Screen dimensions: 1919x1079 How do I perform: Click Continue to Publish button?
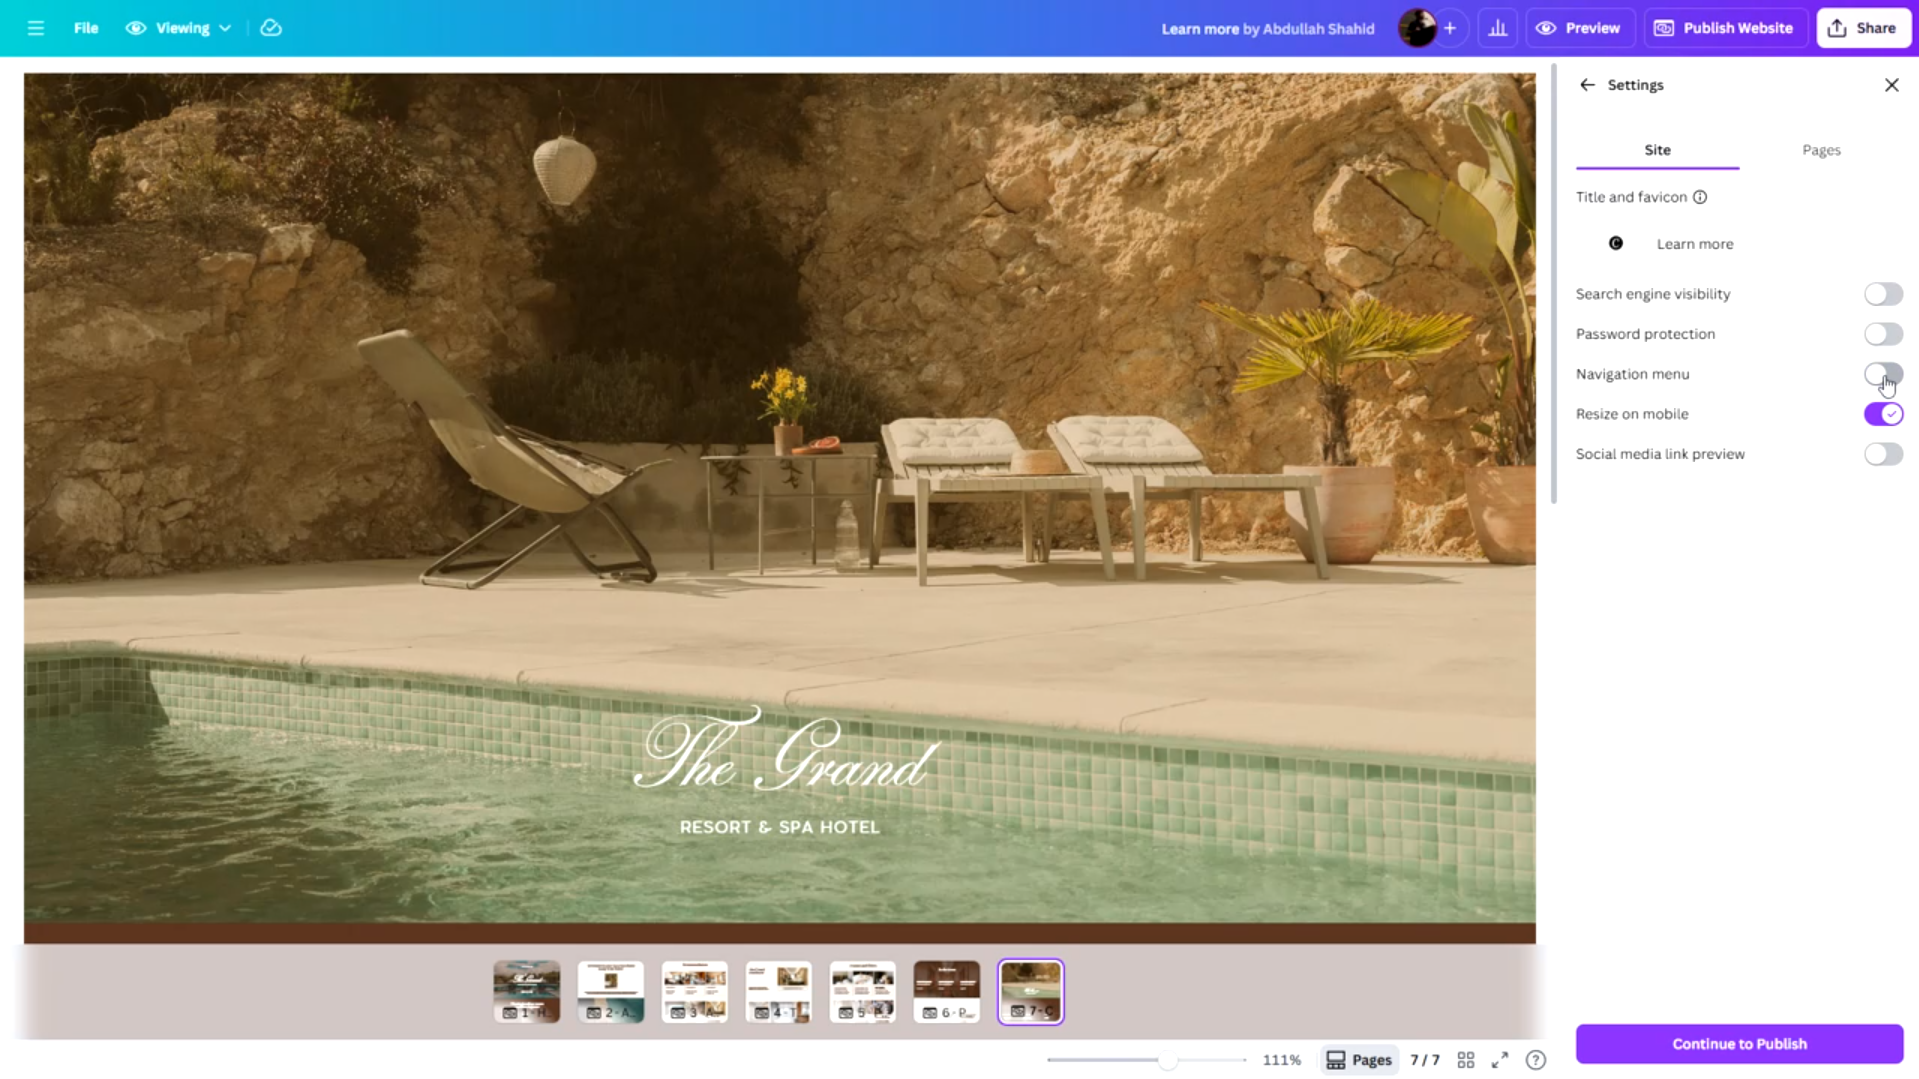pos(1738,1043)
